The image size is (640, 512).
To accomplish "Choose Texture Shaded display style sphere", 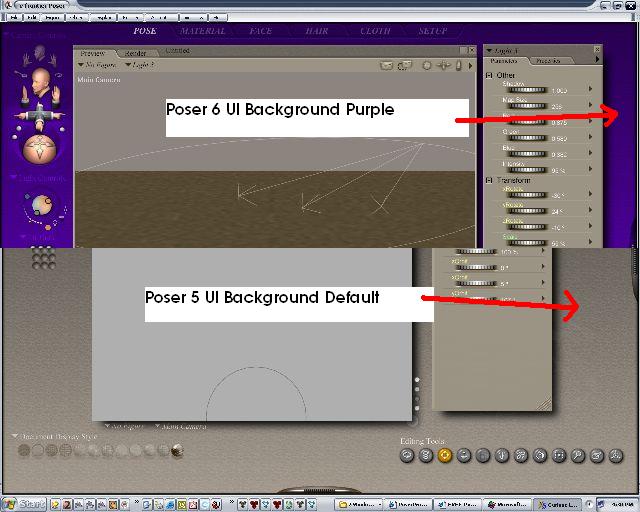I will click(x=177, y=451).
